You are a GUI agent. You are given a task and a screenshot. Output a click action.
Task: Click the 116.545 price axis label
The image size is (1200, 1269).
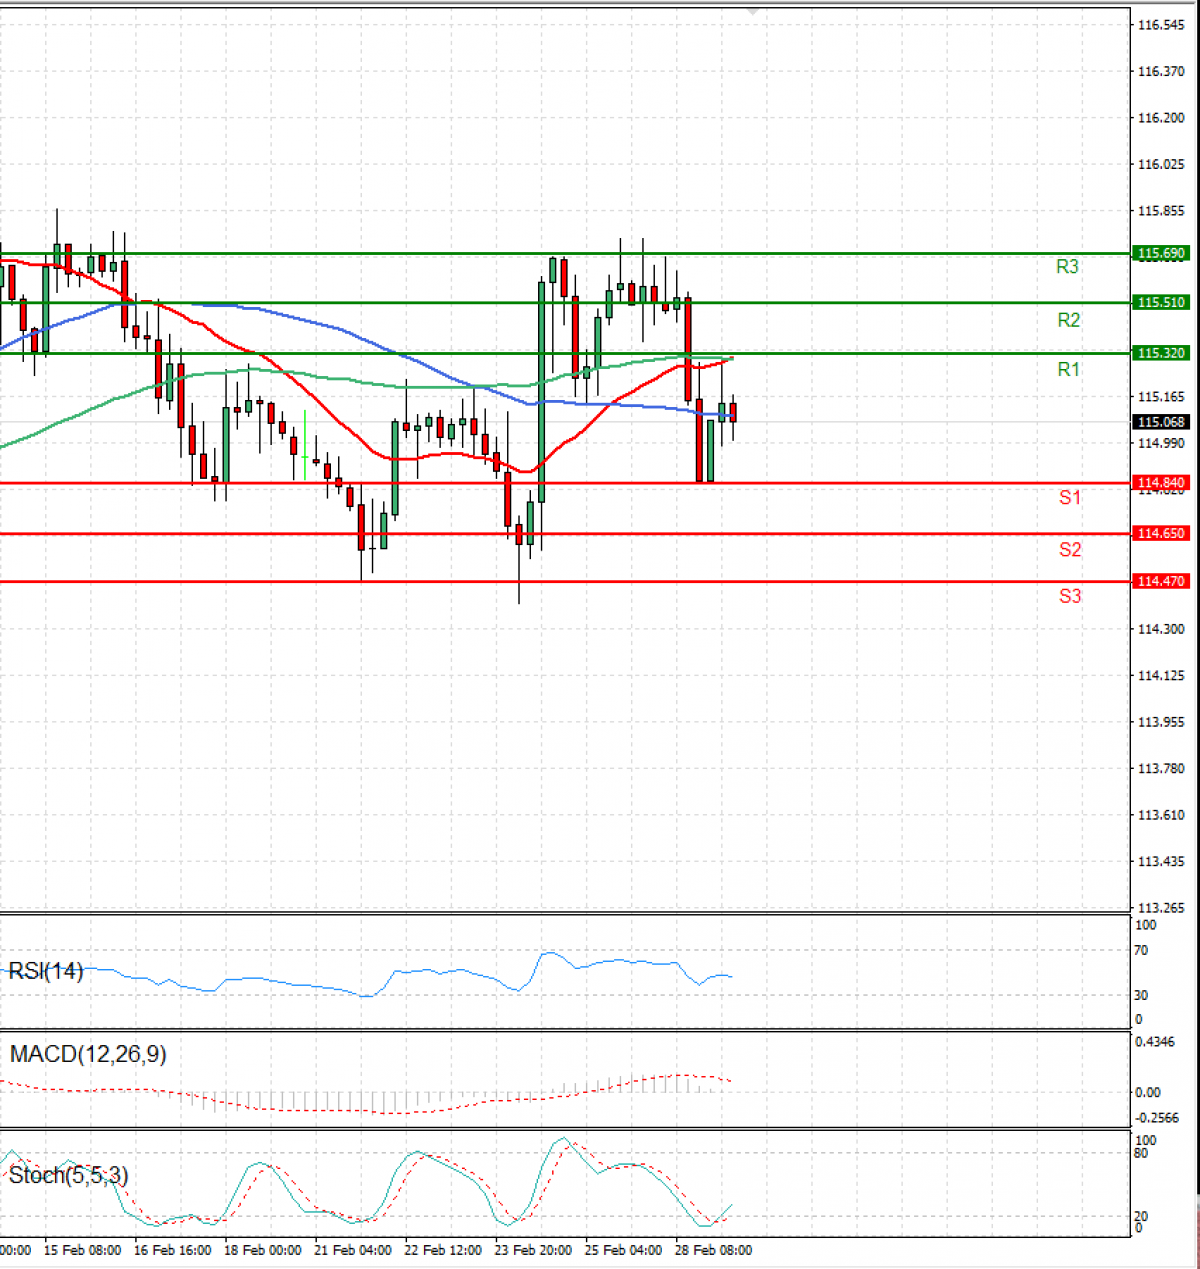point(1160,25)
